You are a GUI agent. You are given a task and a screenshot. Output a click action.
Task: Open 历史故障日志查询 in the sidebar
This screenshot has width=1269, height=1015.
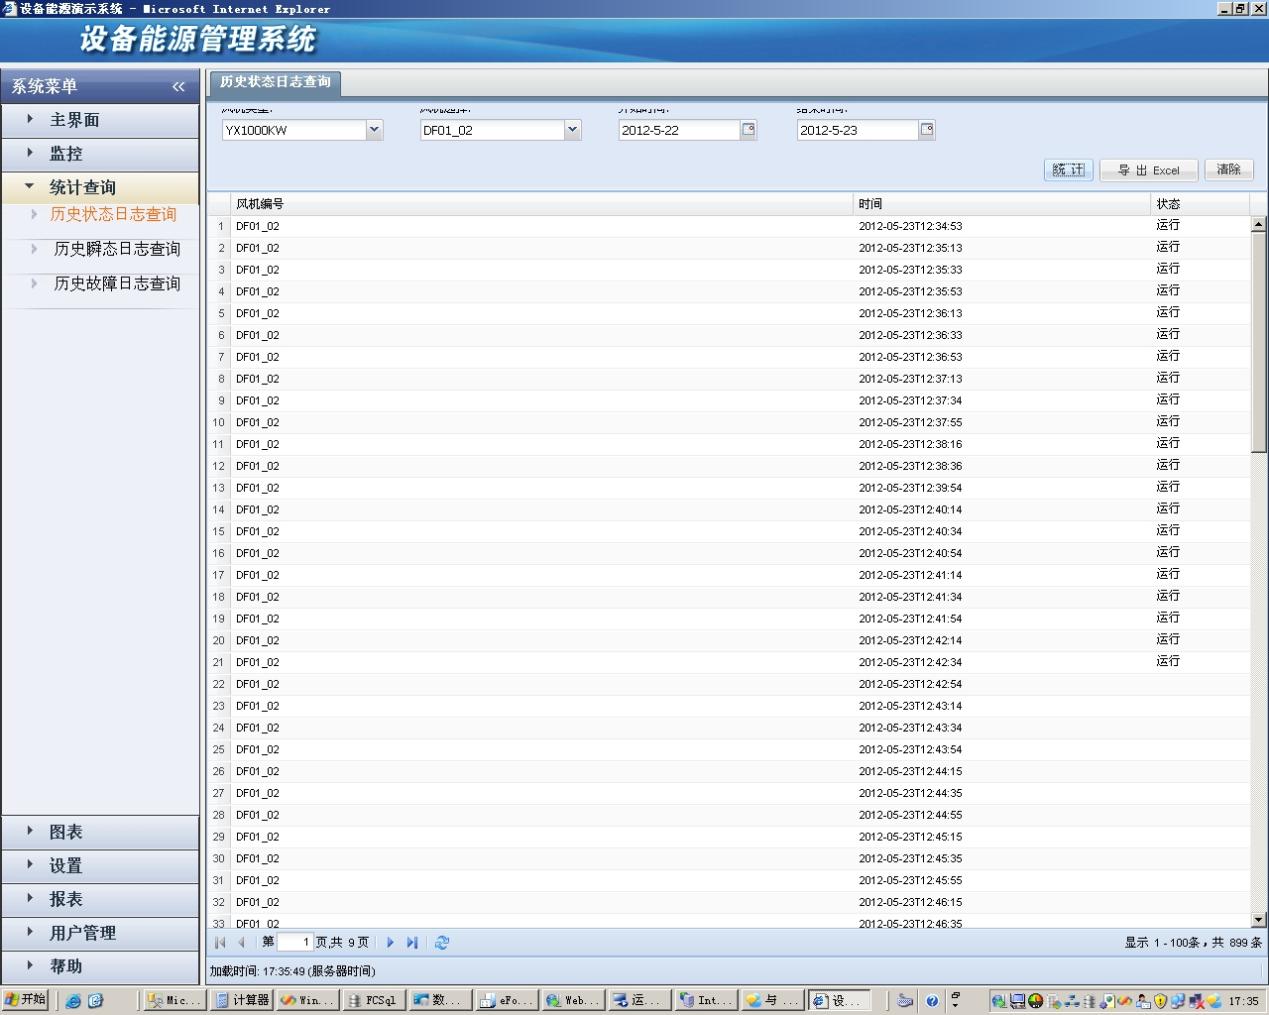[x=117, y=284]
